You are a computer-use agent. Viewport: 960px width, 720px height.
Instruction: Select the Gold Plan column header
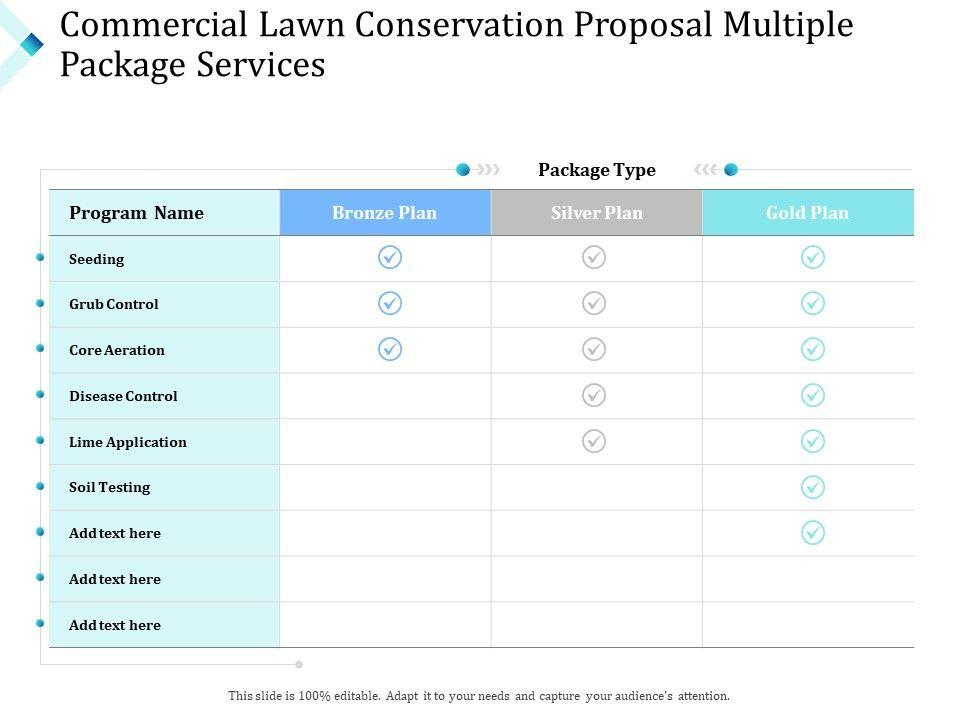[x=808, y=213]
